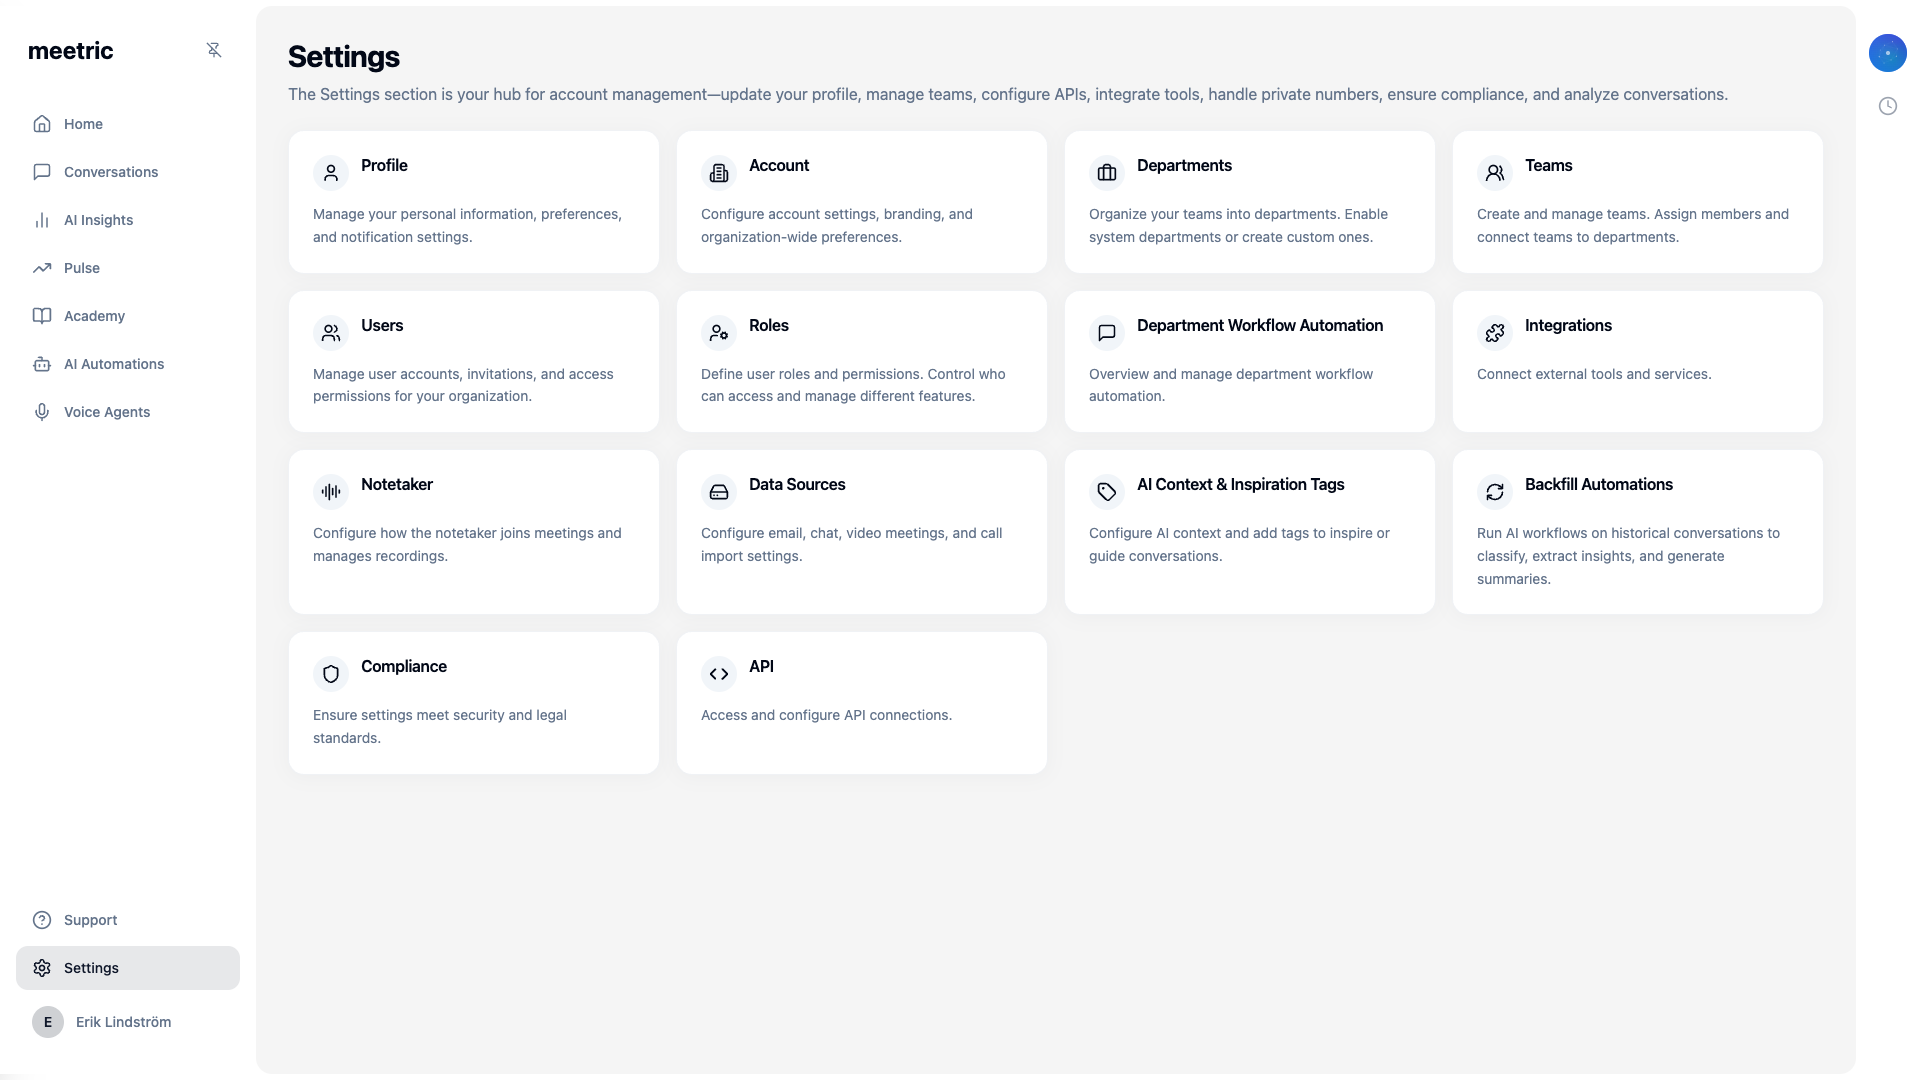Screen dimensions: 1920x1080
Task: Navigate to Pulse in the sidebar
Action: pyautogui.click(x=81, y=267)
